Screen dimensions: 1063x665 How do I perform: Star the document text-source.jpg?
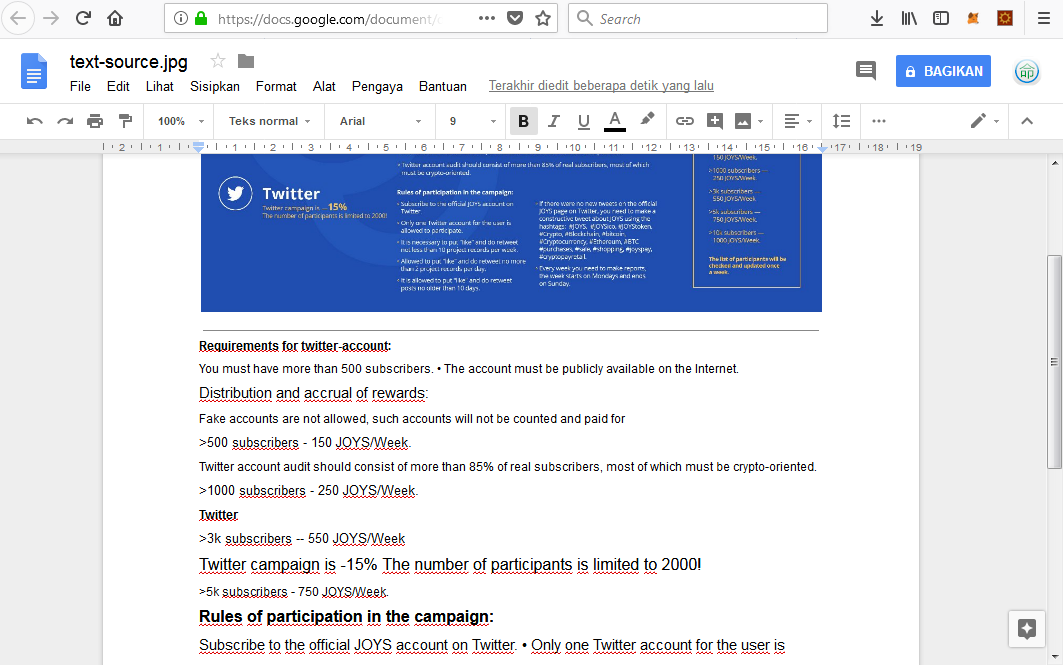point(218,61)
